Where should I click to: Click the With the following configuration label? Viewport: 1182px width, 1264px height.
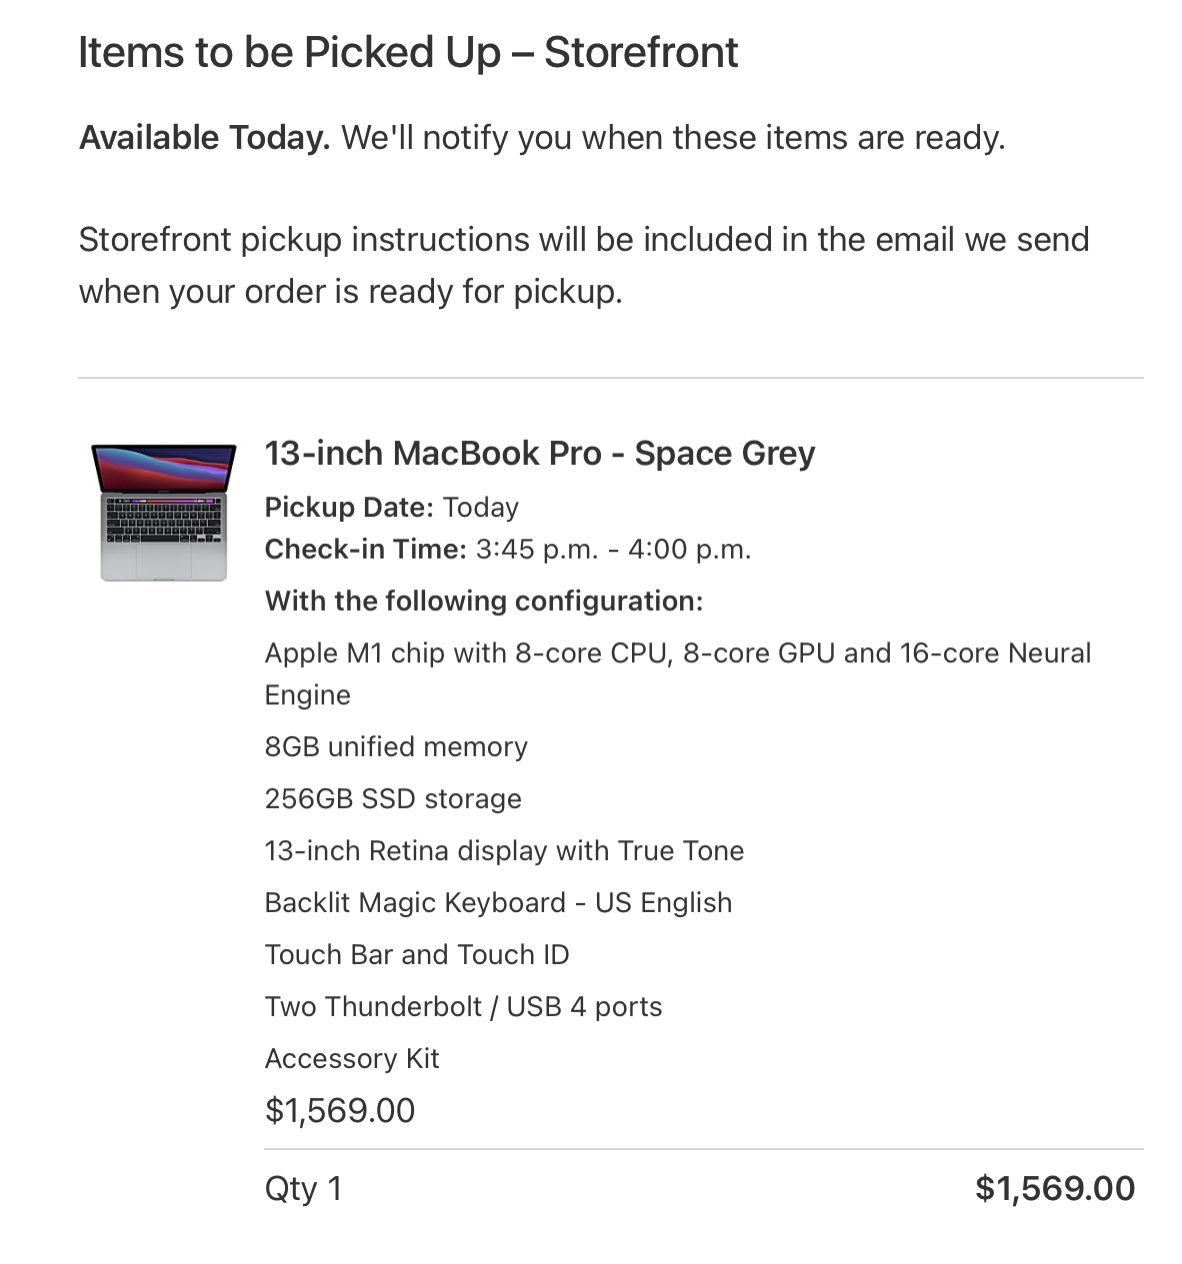[484, 601]
